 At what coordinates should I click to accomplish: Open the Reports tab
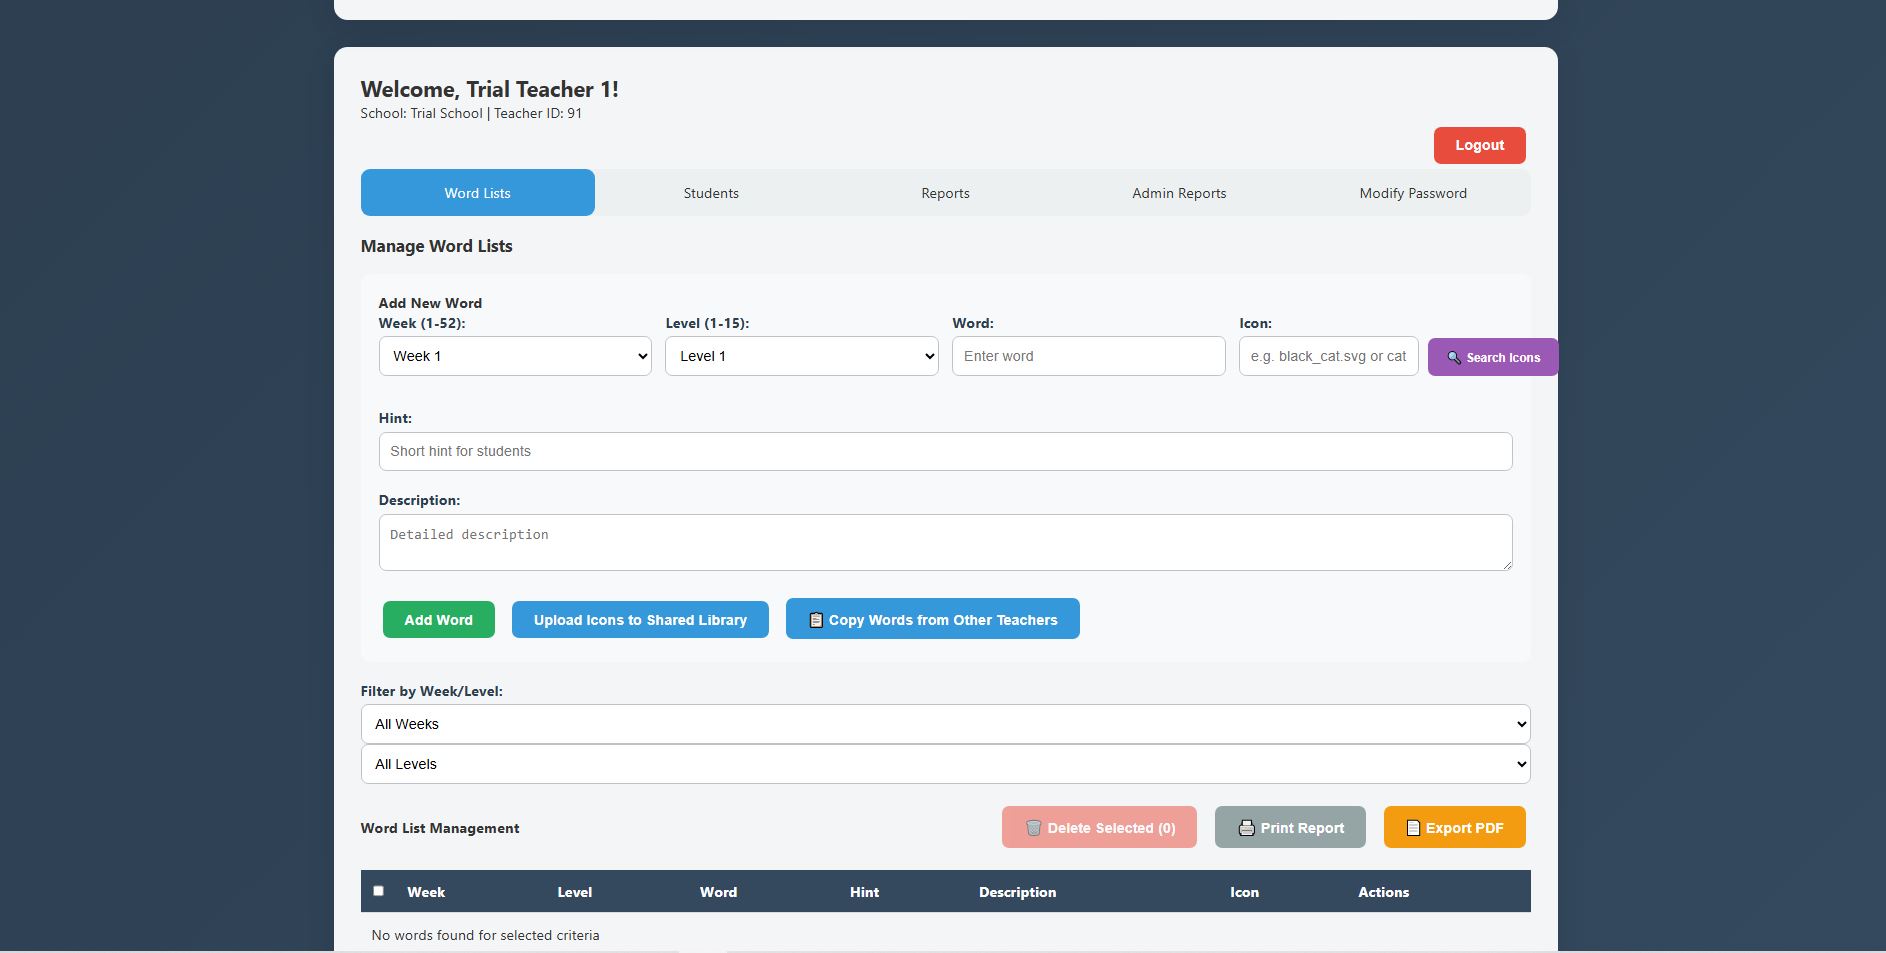coord(945,193)
